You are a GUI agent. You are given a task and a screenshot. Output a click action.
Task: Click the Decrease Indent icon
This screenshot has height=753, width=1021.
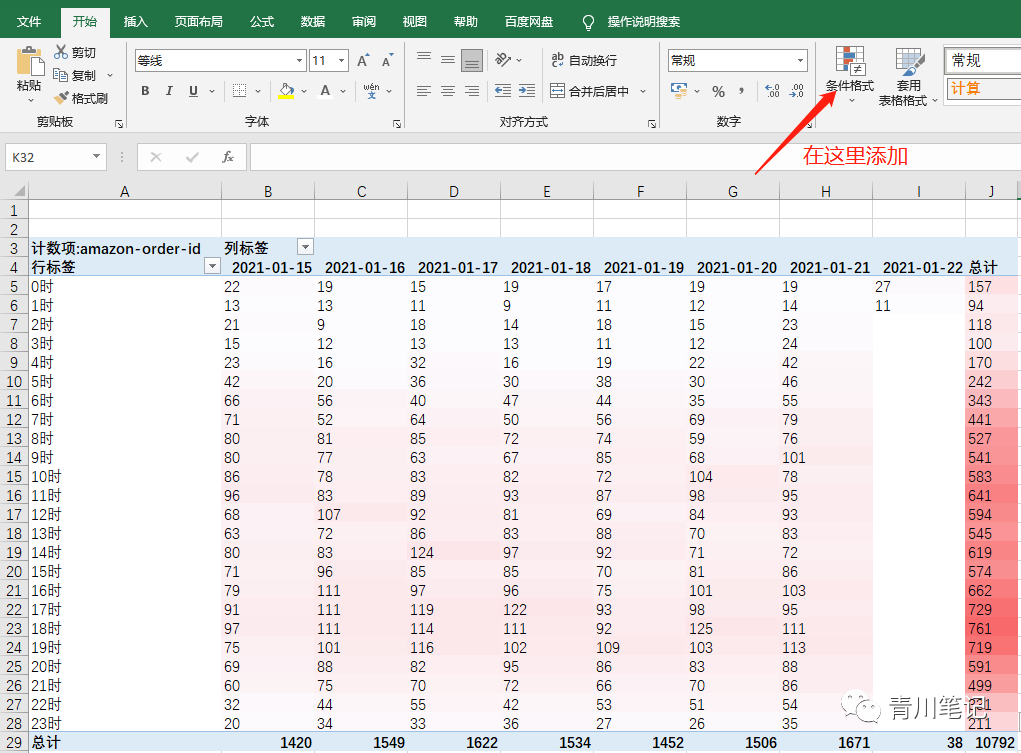[x=503, y=91]
